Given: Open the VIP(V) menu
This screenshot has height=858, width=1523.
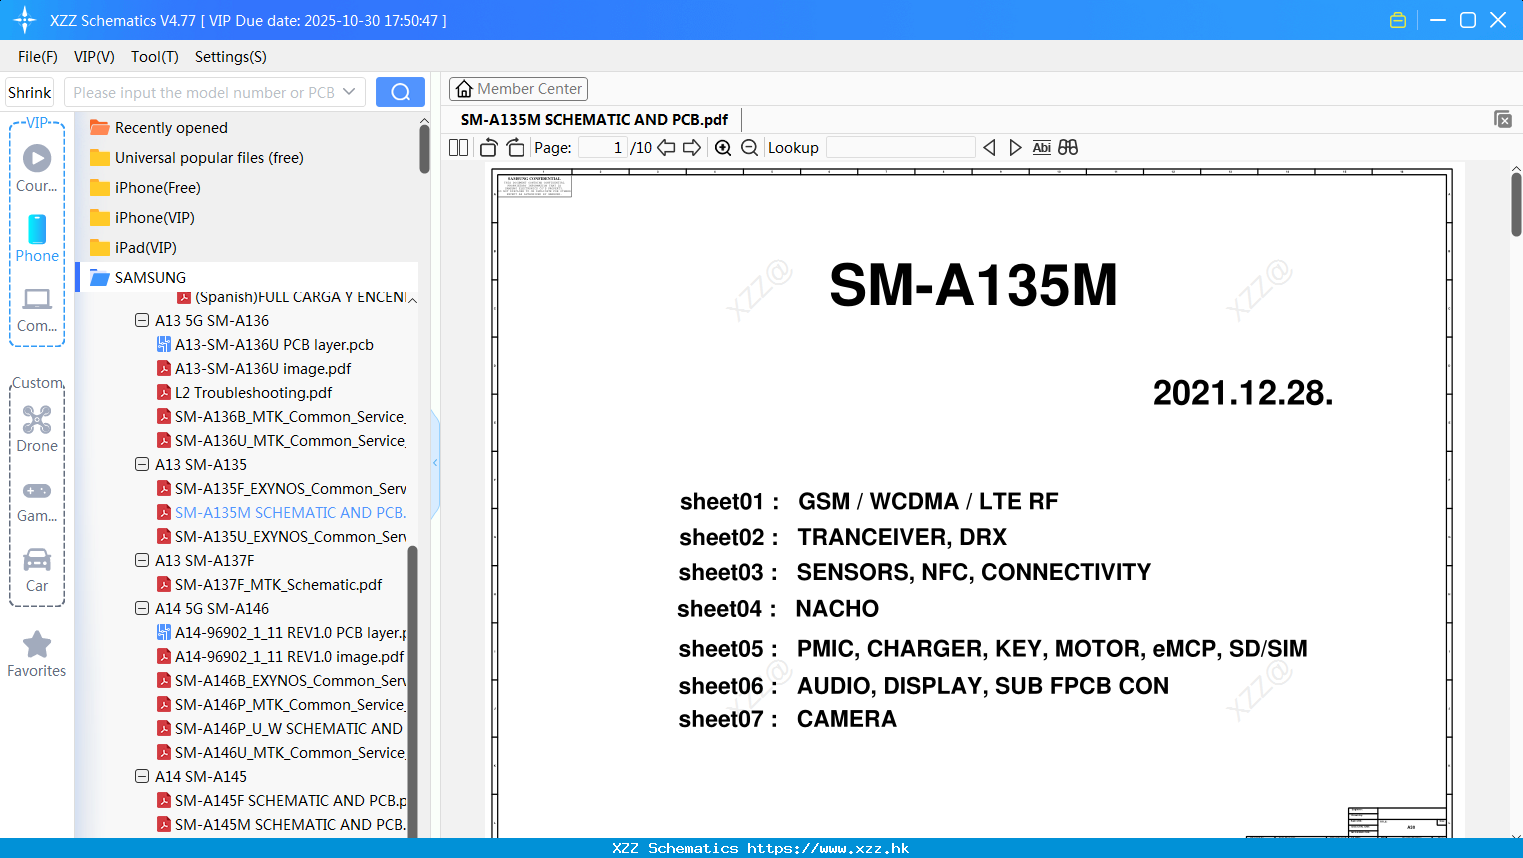Looking at the screenshot, I should click(94, 57).
